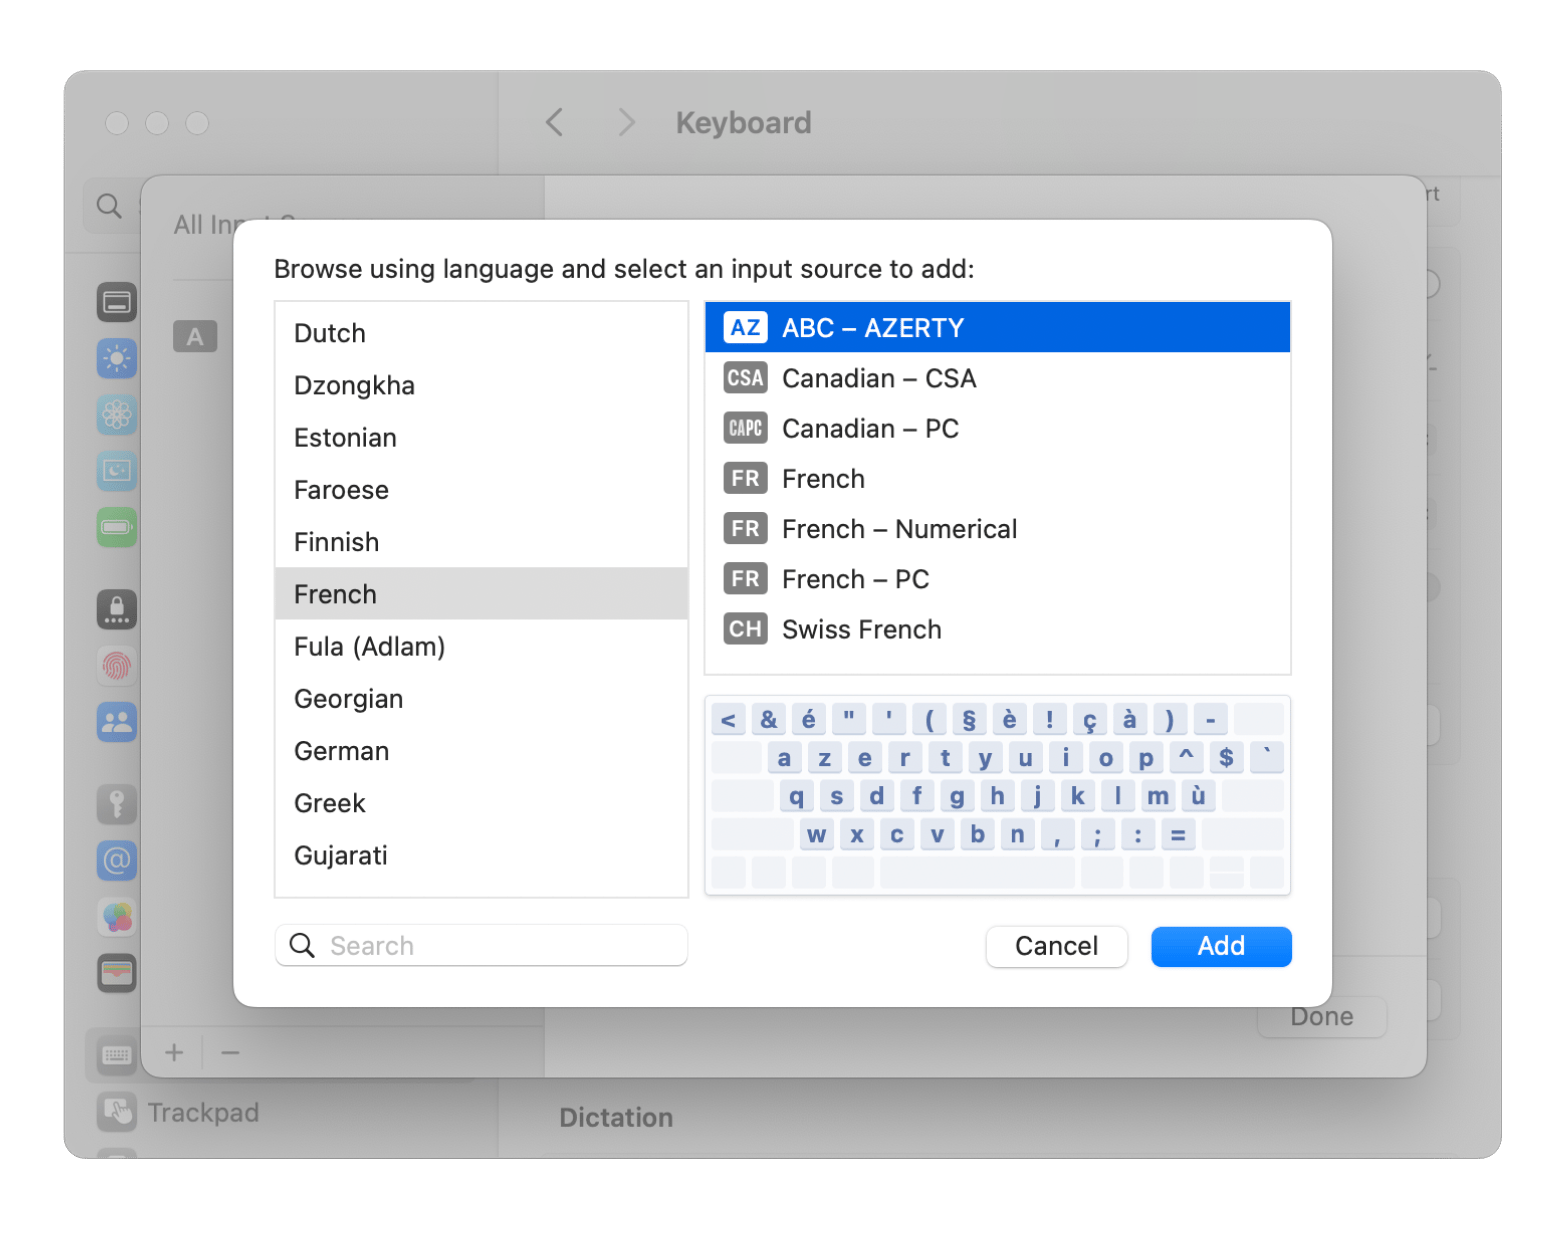Select French – PC input source
This screenshot has height=1252, width=1560.
point(997,578)
